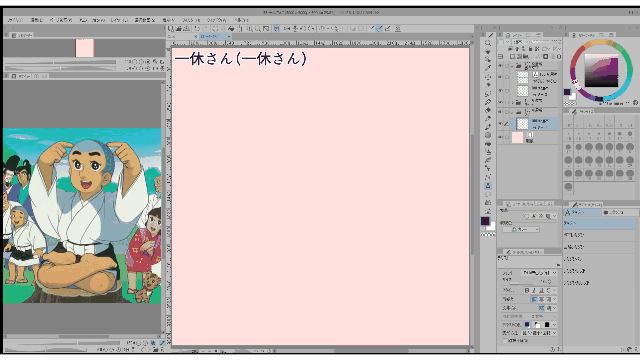
Task: Click the Redo arrow in command bar
Action: (205, 29)
